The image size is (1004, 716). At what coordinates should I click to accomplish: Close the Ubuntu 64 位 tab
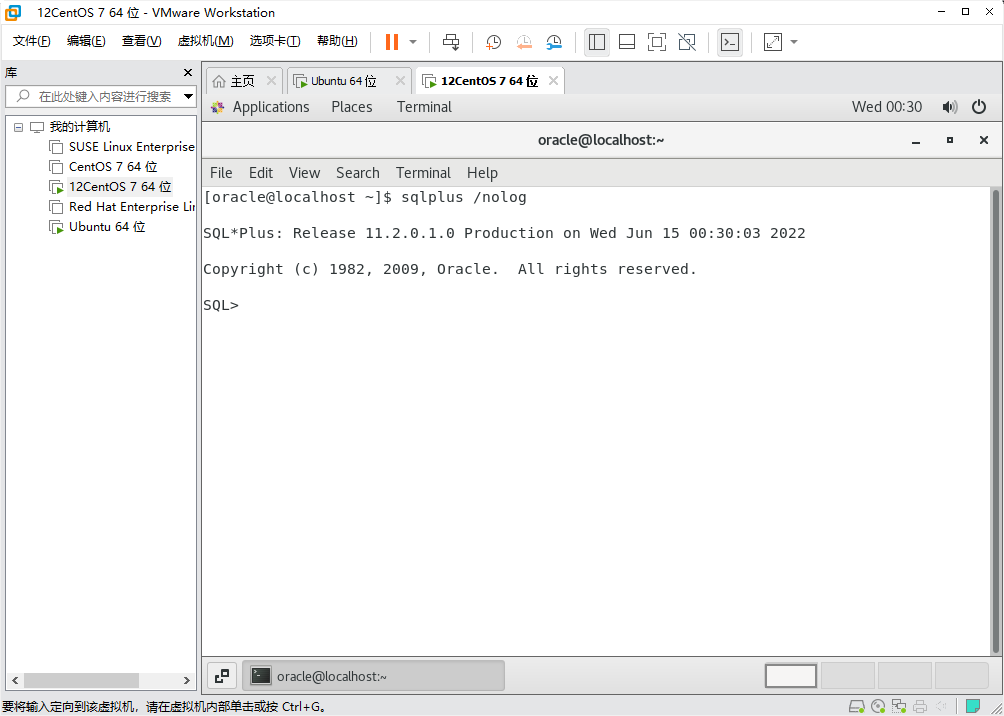(400, 81)
